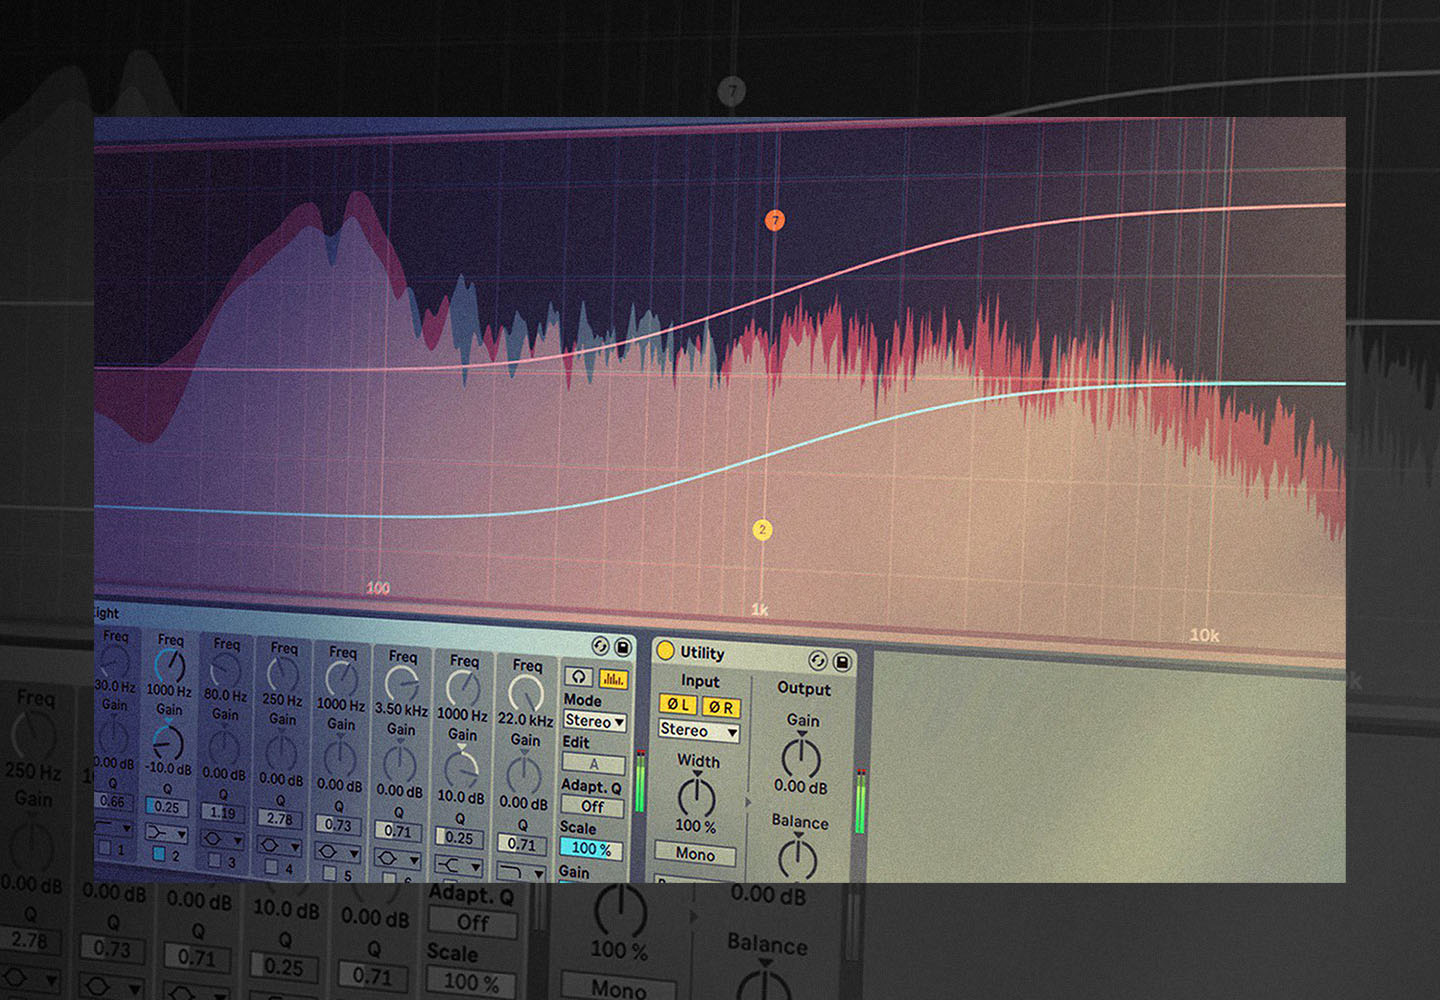Viewport: 1440px width, 1000px height.
Task: Enable EQ band 4 checkbox
Action: (x=271, y=866)
